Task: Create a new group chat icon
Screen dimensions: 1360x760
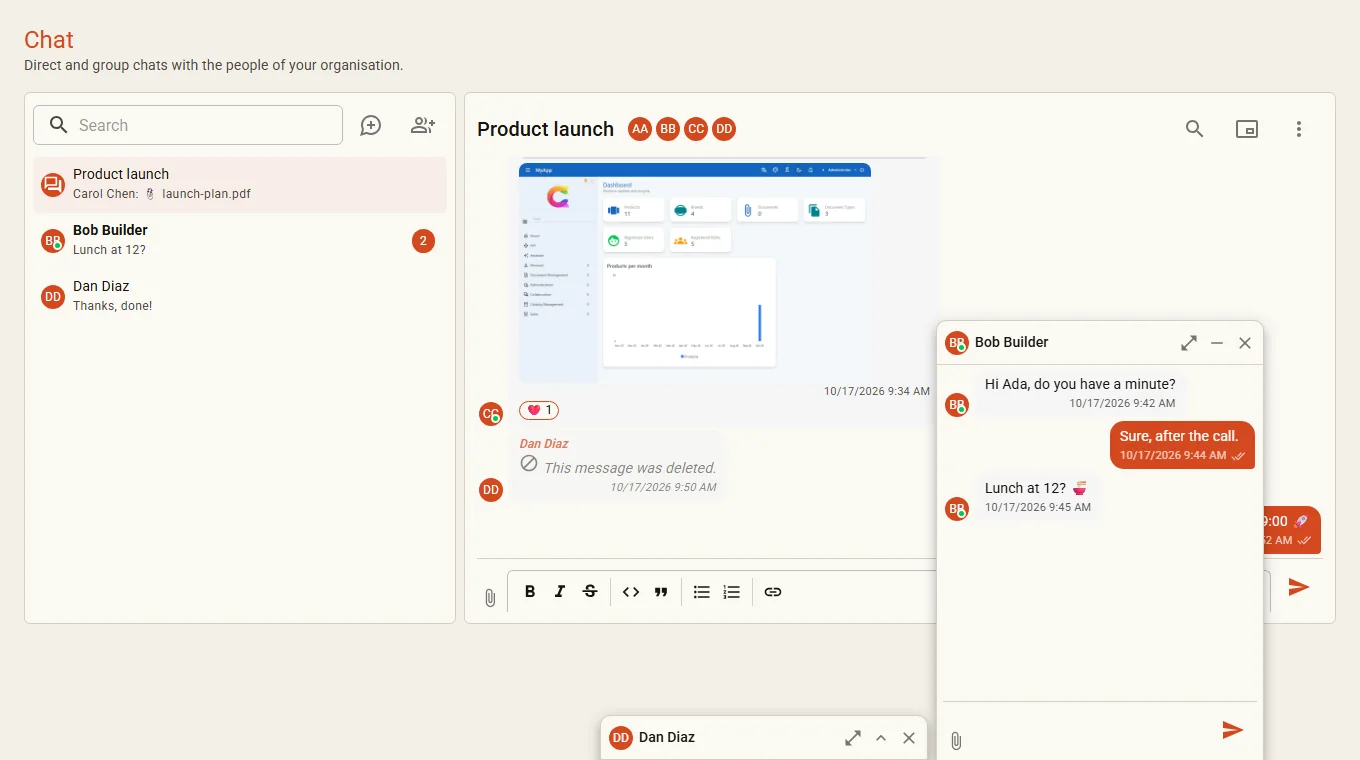Action: [423, 125]
